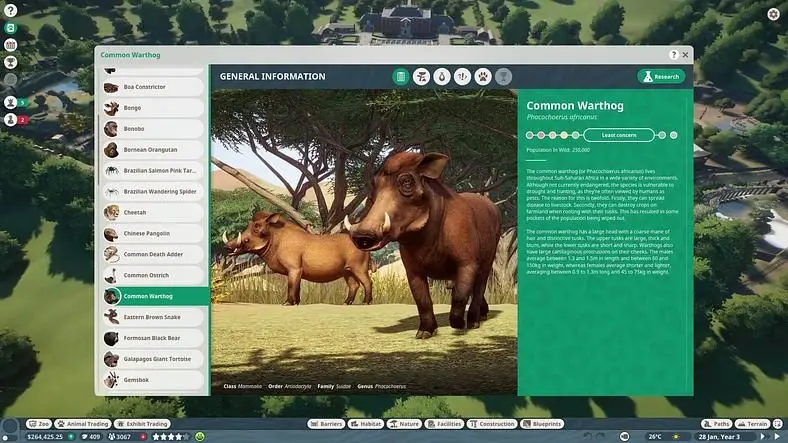Select the General Information tab icon

point(401,76)
